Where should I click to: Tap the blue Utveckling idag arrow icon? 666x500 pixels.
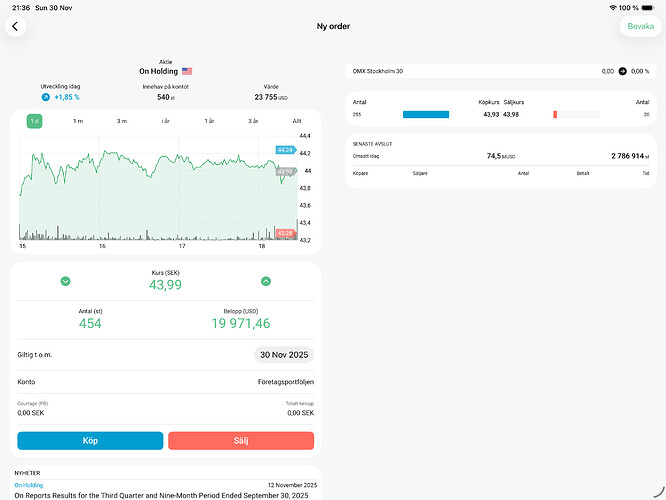coord(46,97)
